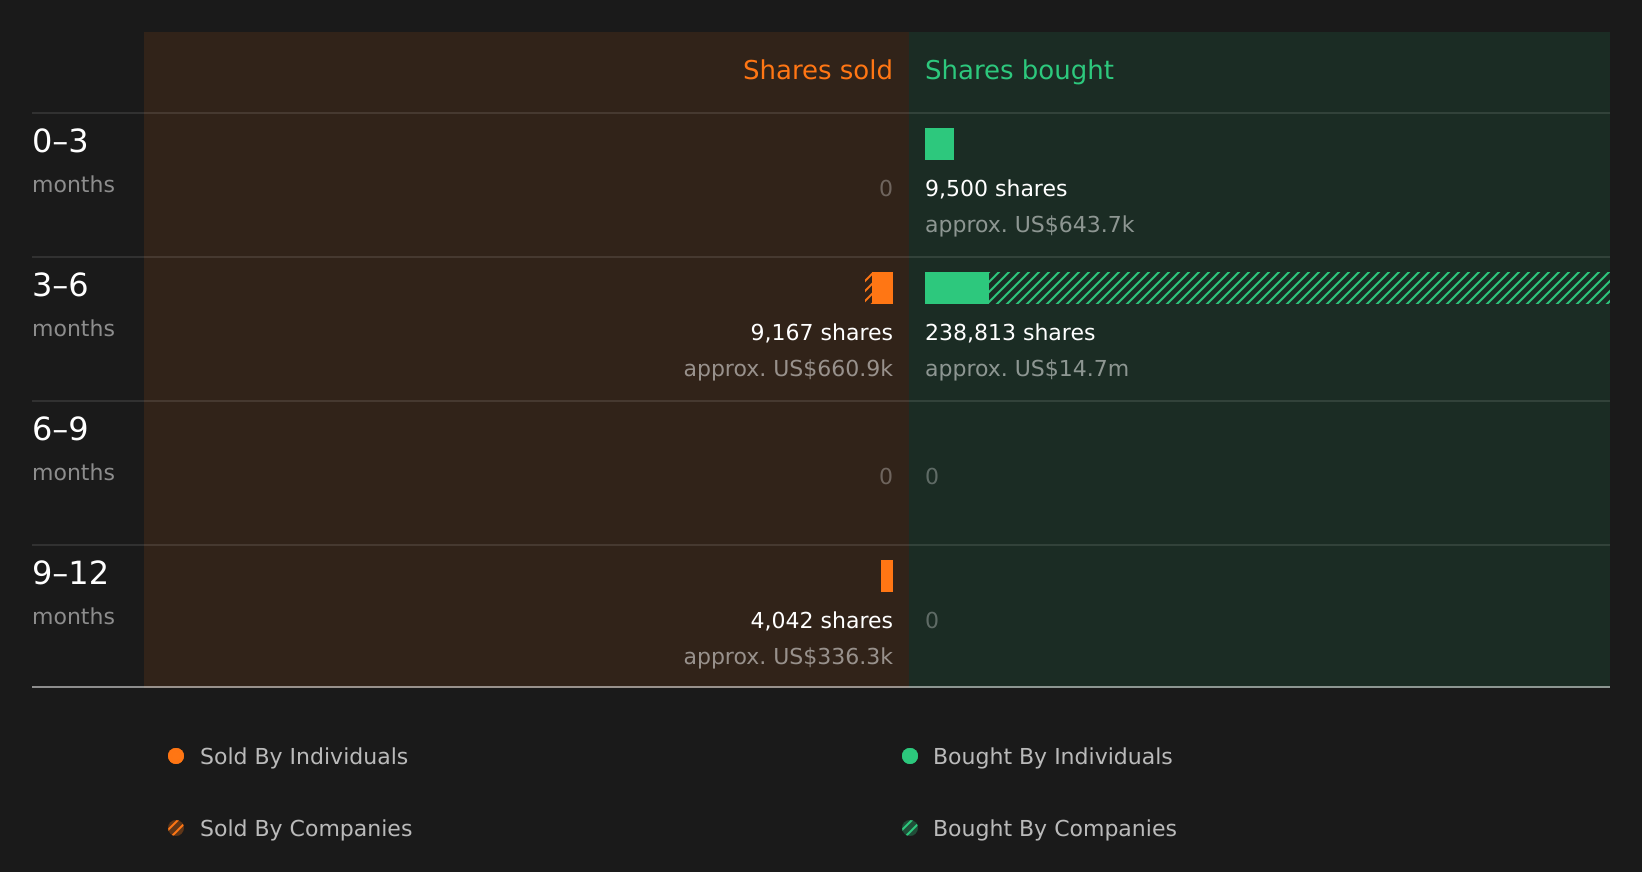The image size is (1642, 872).
Task: Select the Sold By Individuals legend label
Action: tap(304, 757)
